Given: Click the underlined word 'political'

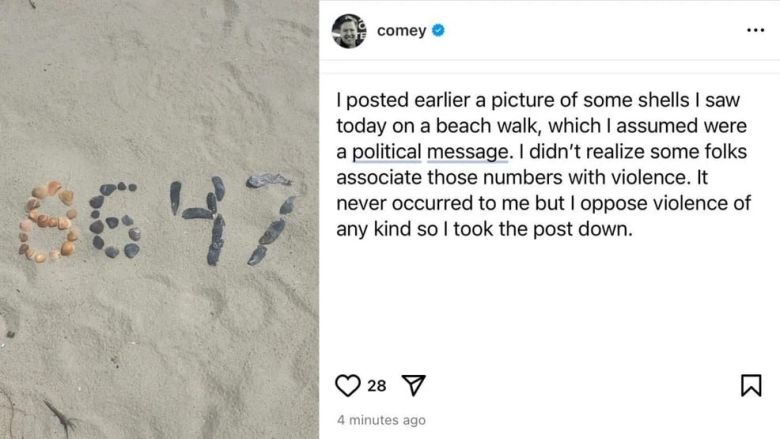Looking at the screenshot, I should (387, 152).
